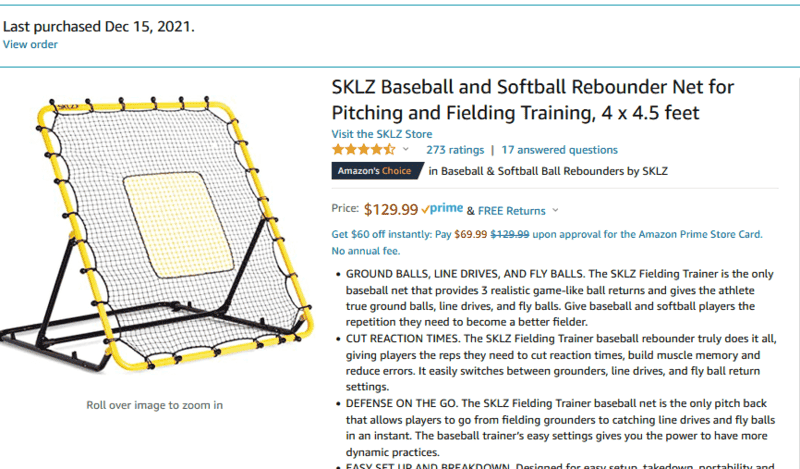Open the Get $60 off instantly offer
Screen dimensions: 800x469
(547, 234)
